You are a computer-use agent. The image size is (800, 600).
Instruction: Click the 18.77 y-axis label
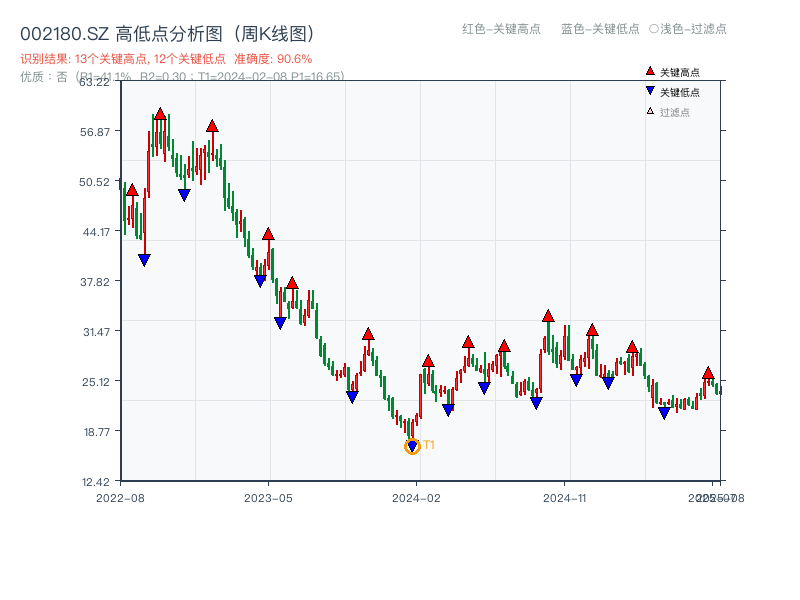click(x=97, y=432)
